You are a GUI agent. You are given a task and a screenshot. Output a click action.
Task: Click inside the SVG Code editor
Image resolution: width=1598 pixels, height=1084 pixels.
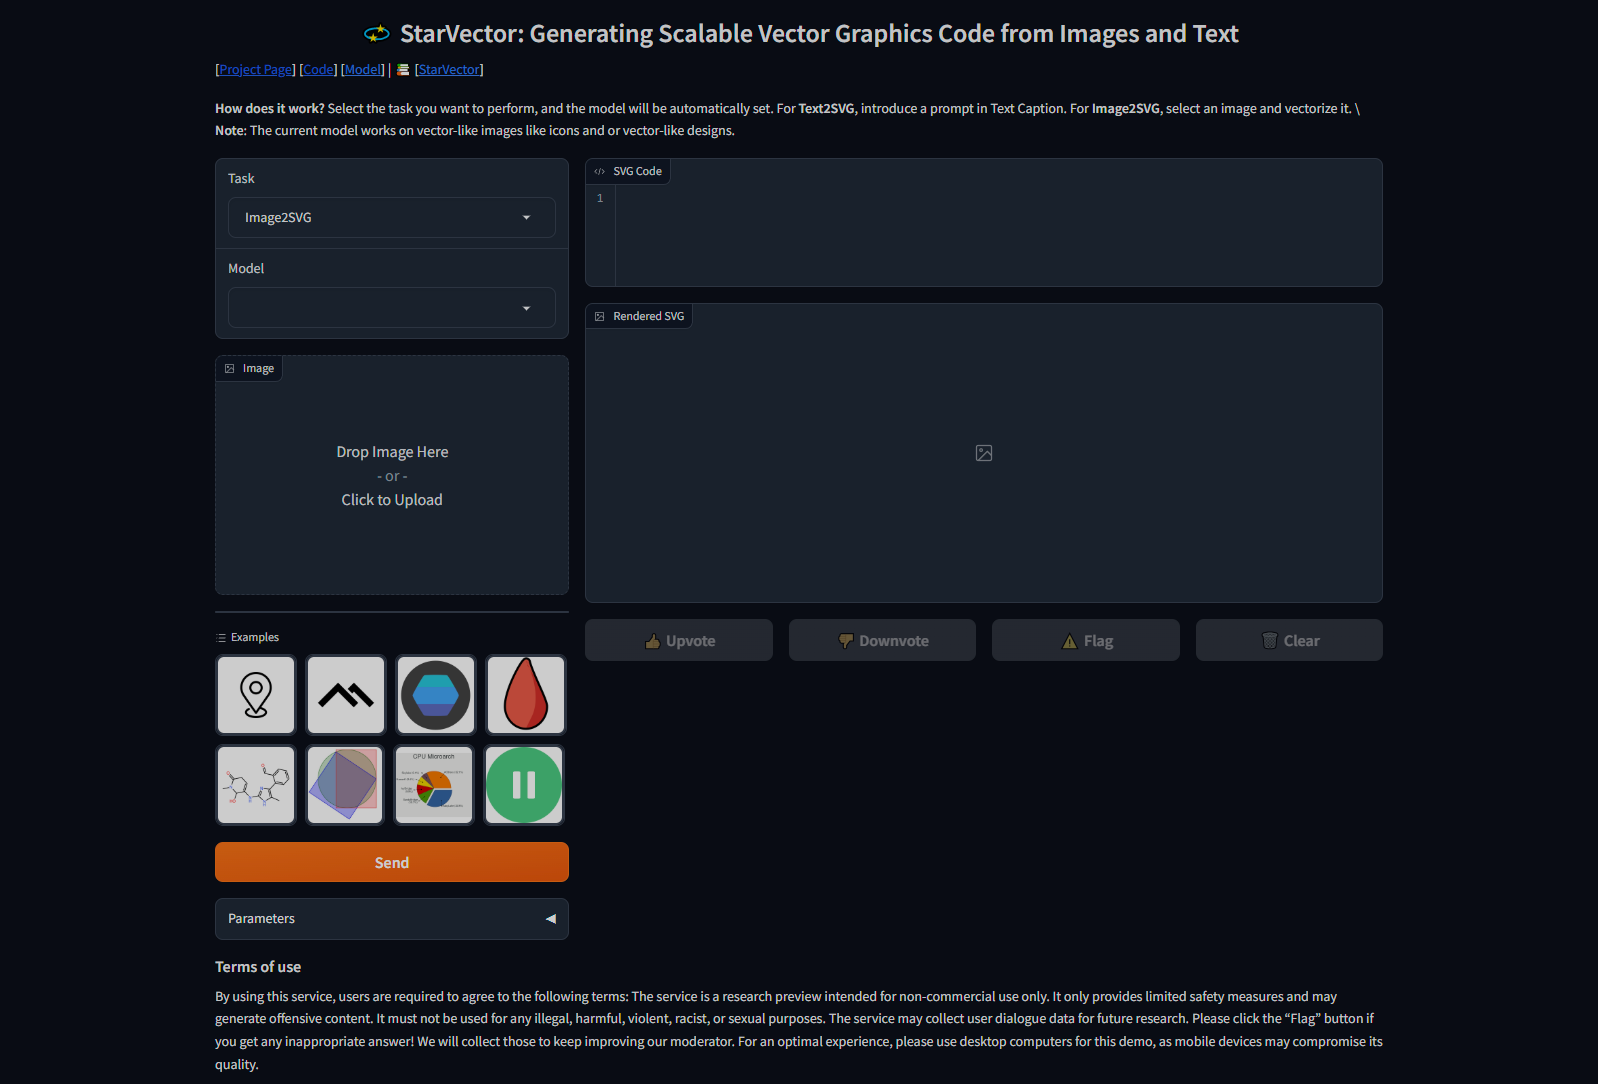coord(998,235)
